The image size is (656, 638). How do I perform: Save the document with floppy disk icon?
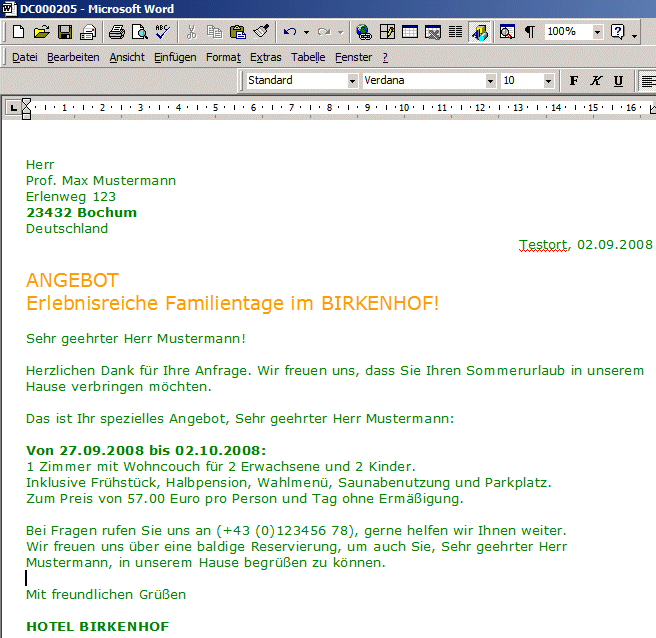(x=65, y=32)
